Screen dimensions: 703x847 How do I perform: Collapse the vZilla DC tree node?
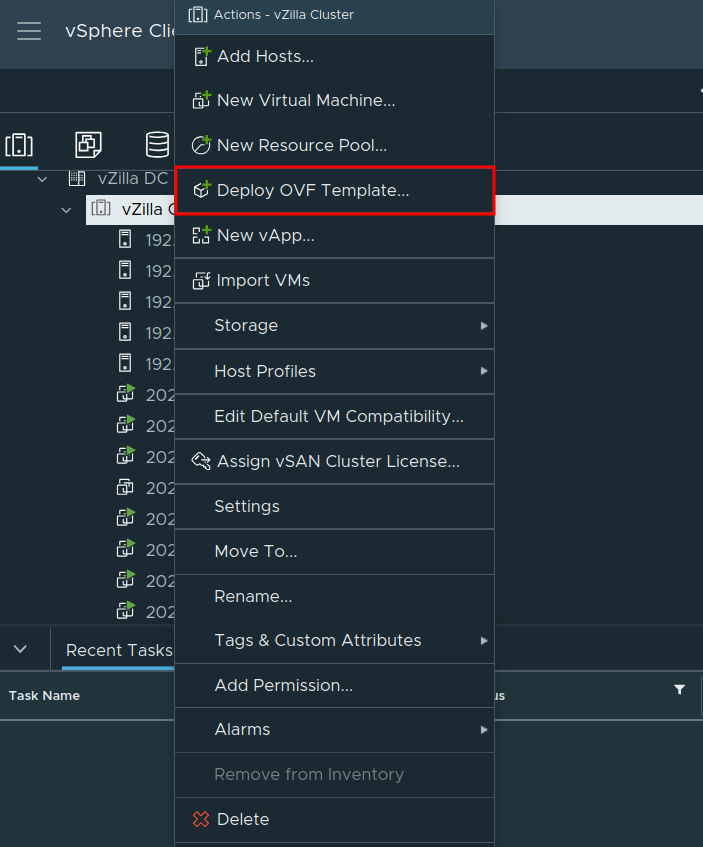tap(42, 179)
